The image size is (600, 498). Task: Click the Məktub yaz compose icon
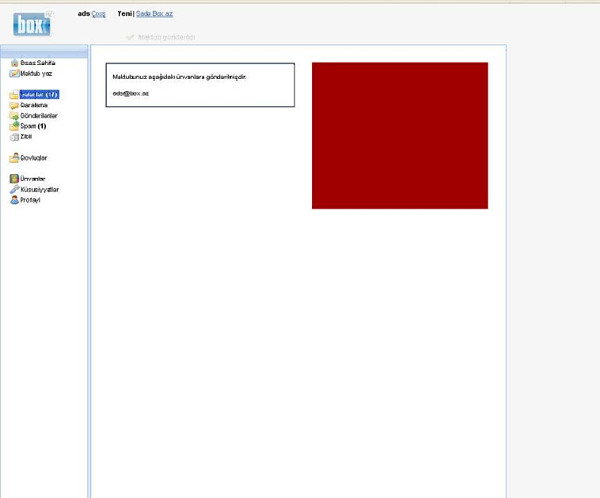(x=14, y=73)
